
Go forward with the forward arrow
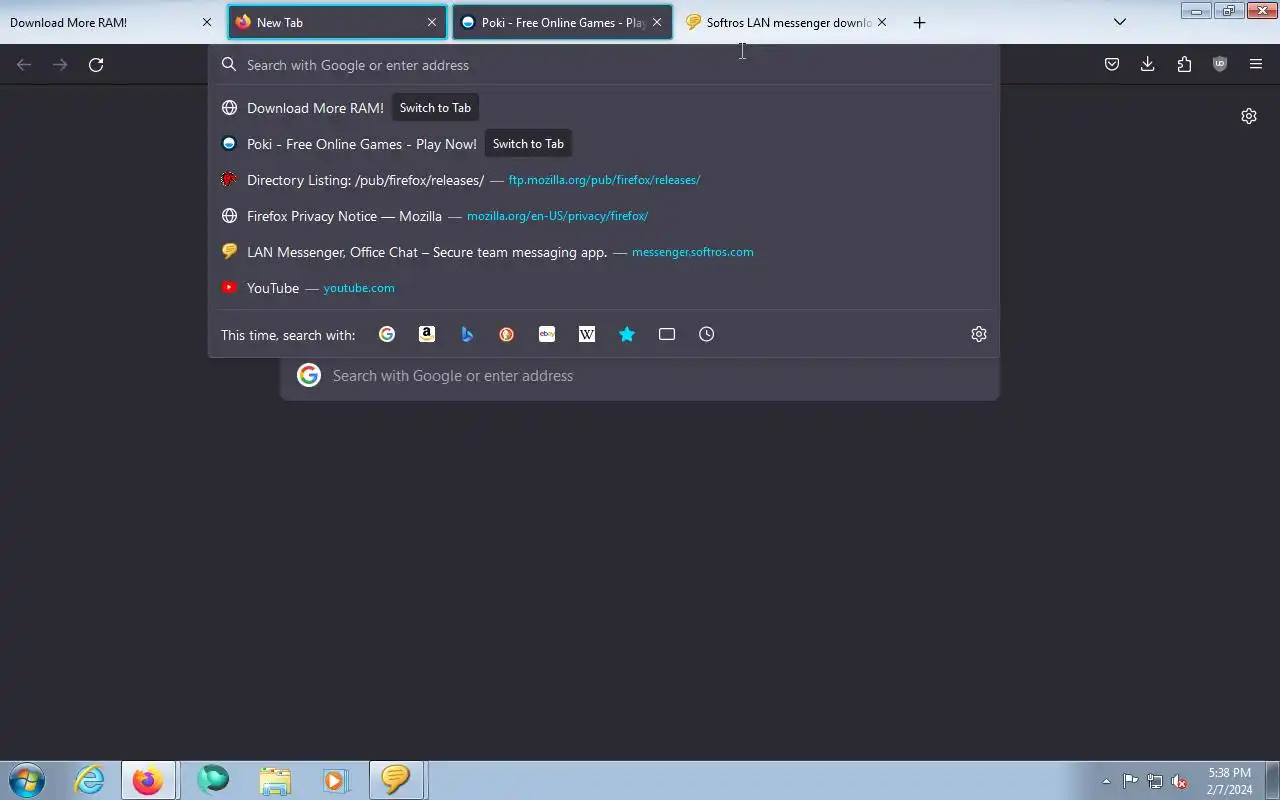coord(60,65)
